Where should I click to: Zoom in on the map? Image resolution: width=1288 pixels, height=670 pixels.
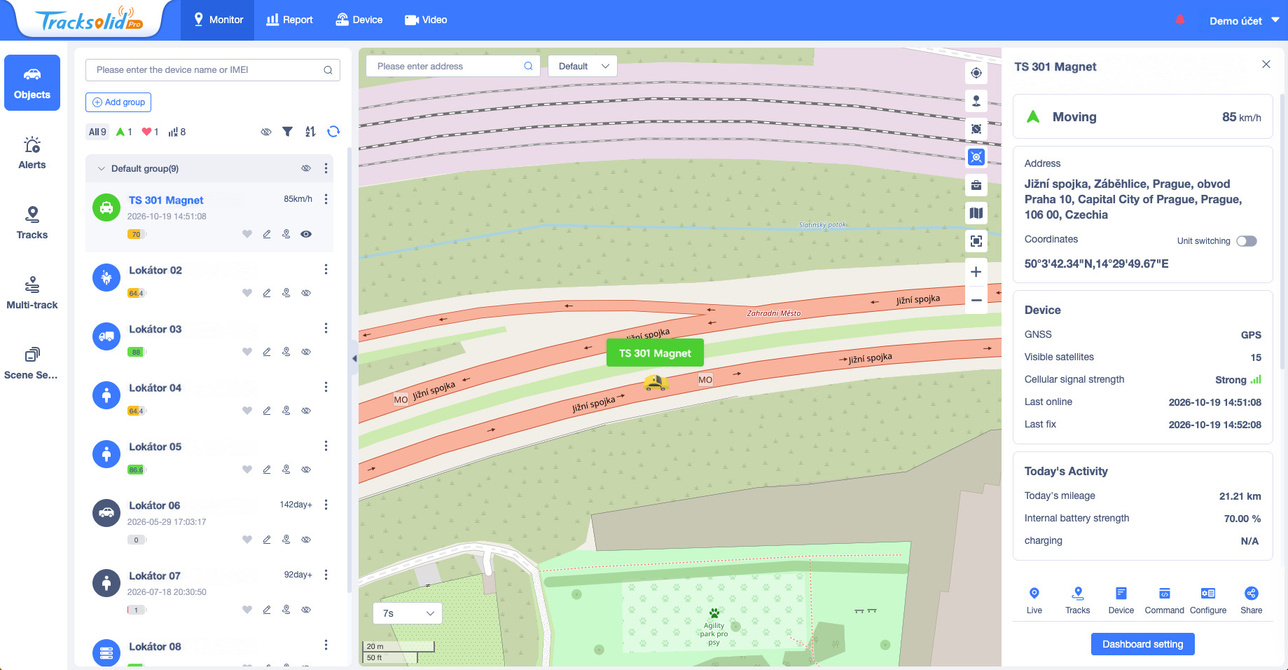[976, 272]
